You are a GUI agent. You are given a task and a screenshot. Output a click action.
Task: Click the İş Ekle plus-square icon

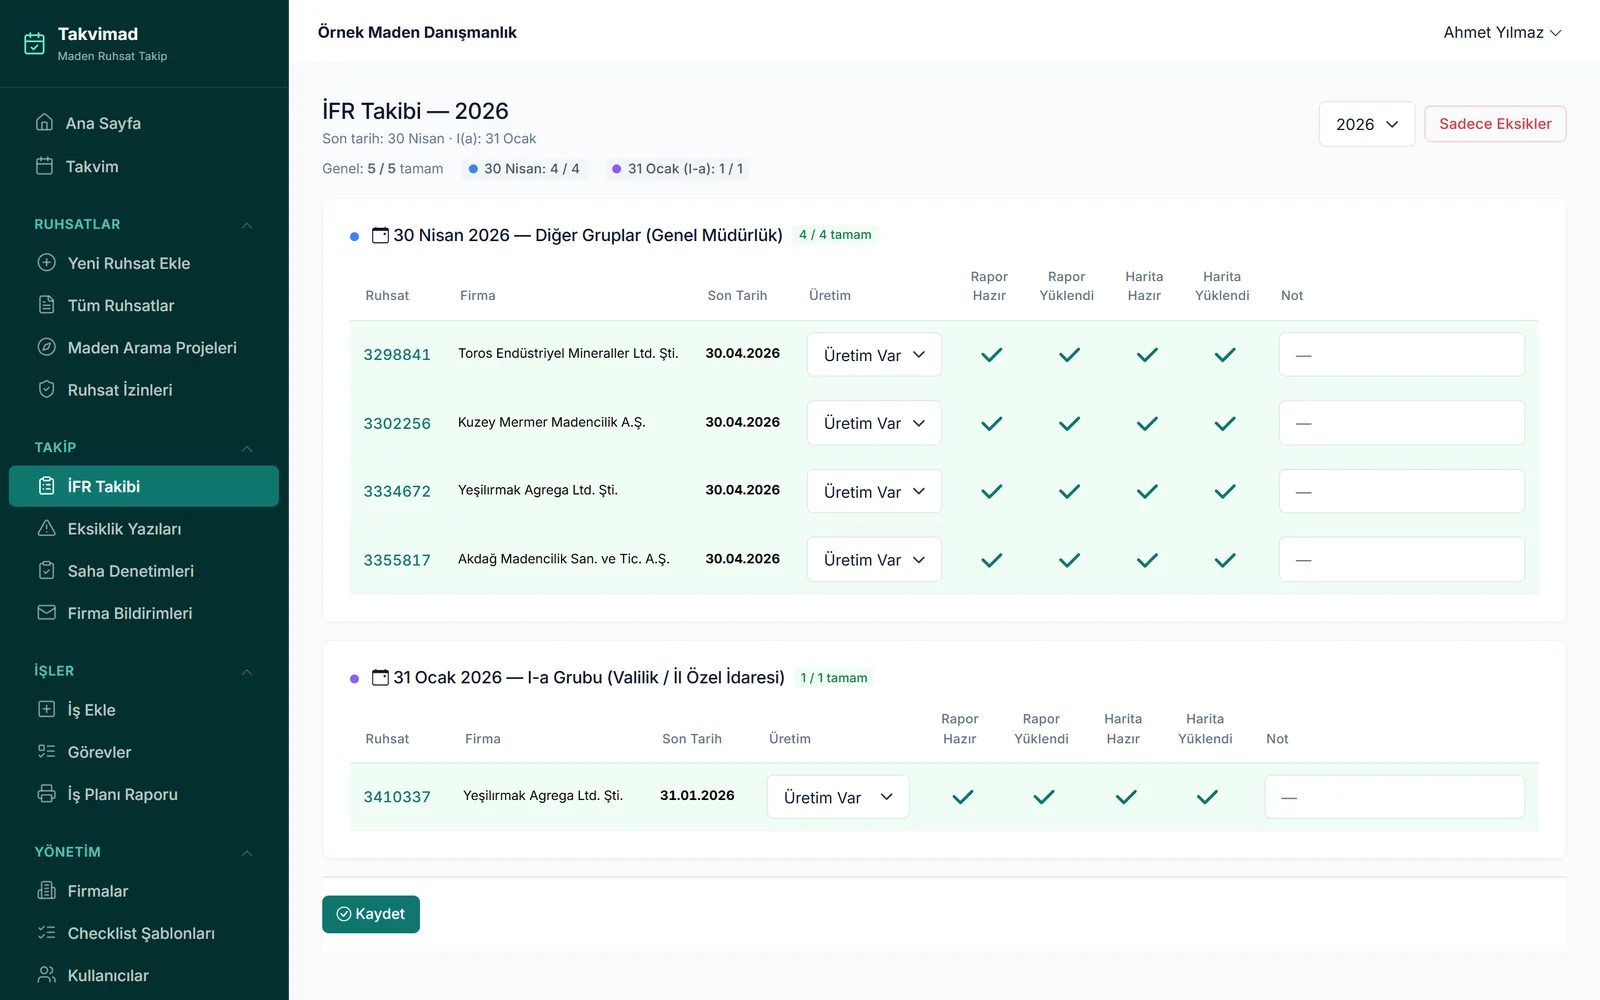click(x=46, y=709)
